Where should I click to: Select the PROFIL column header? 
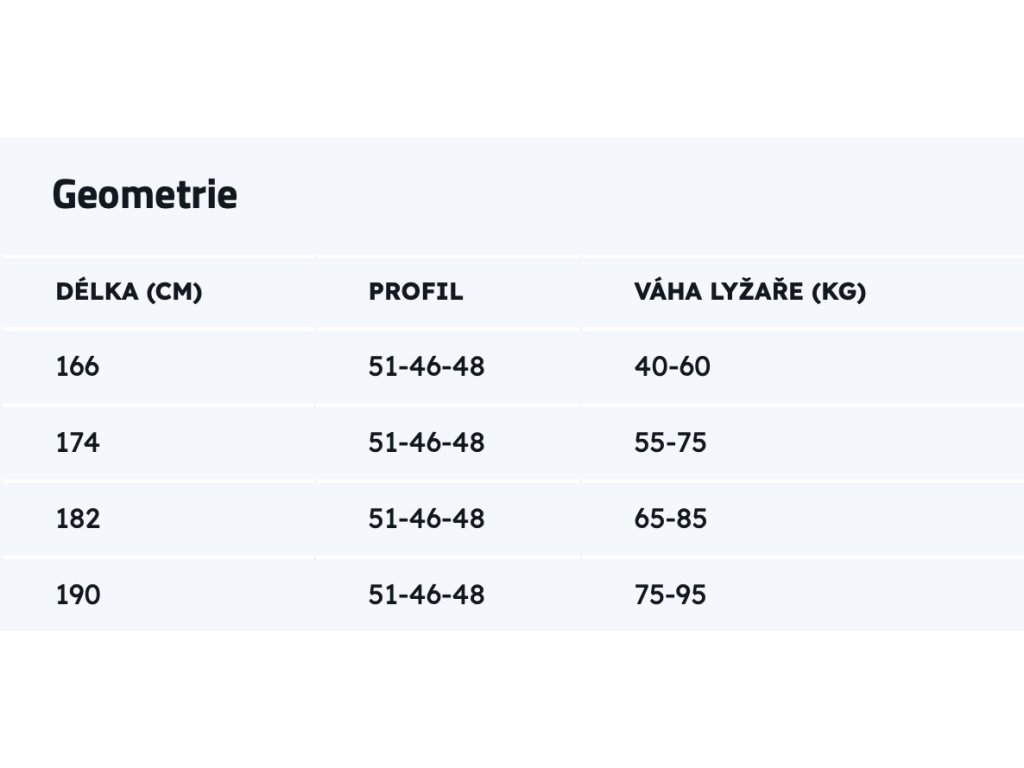416,291
